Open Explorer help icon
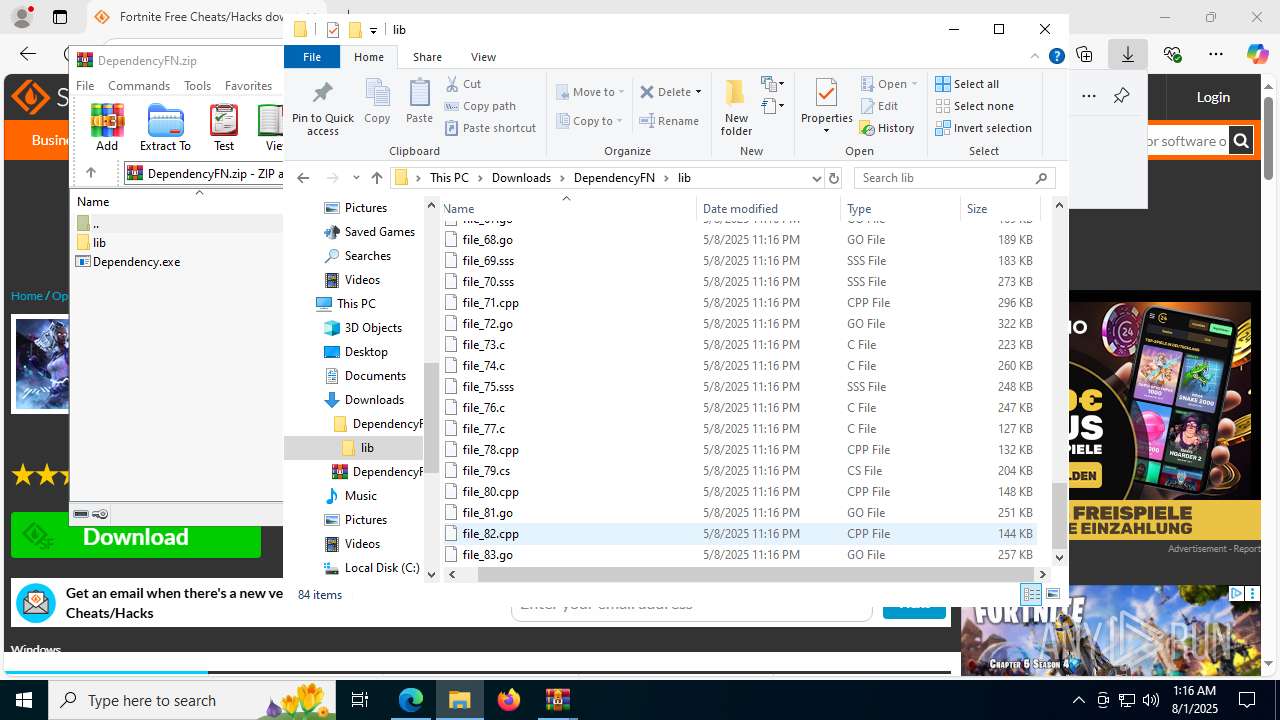The image size is (1280, 720). (x=1056, y=57)
